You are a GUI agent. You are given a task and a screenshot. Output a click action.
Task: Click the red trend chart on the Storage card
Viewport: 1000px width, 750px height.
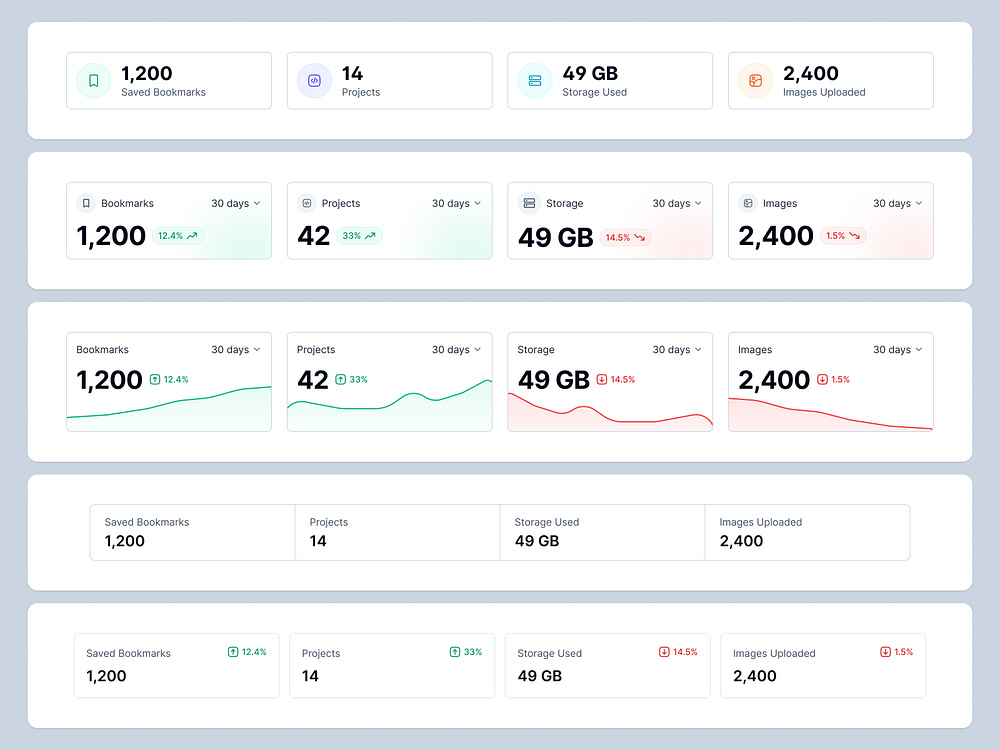pyautogui.click(x=610, y=410)
